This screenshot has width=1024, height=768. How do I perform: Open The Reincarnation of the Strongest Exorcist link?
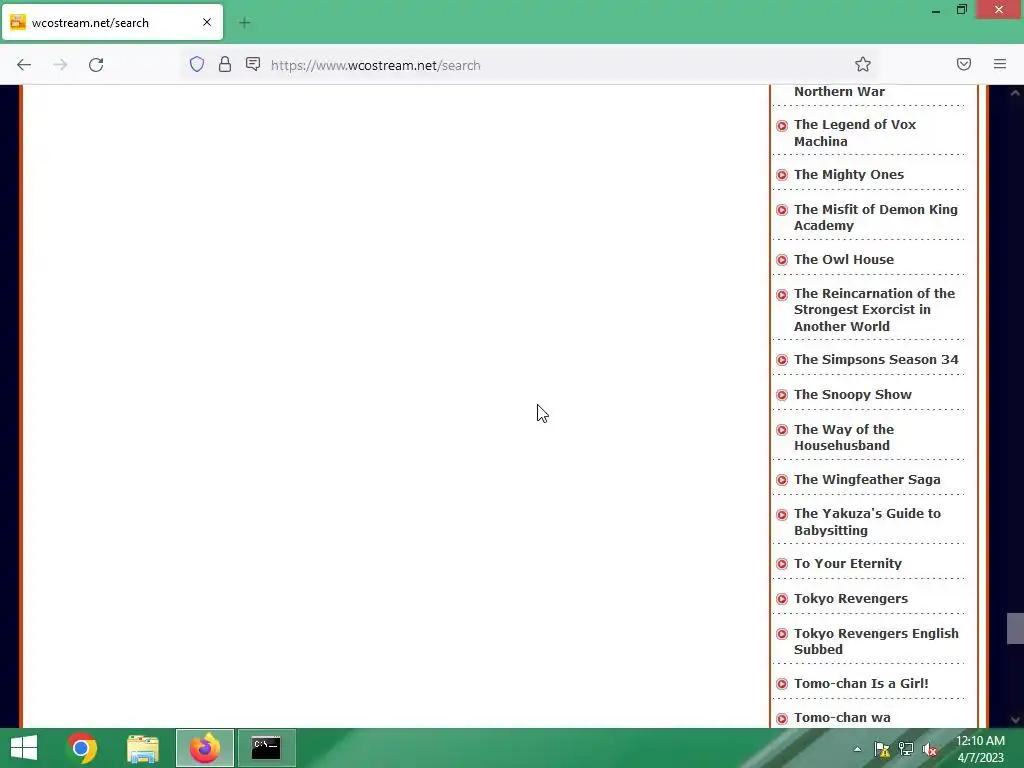(874, 310)
